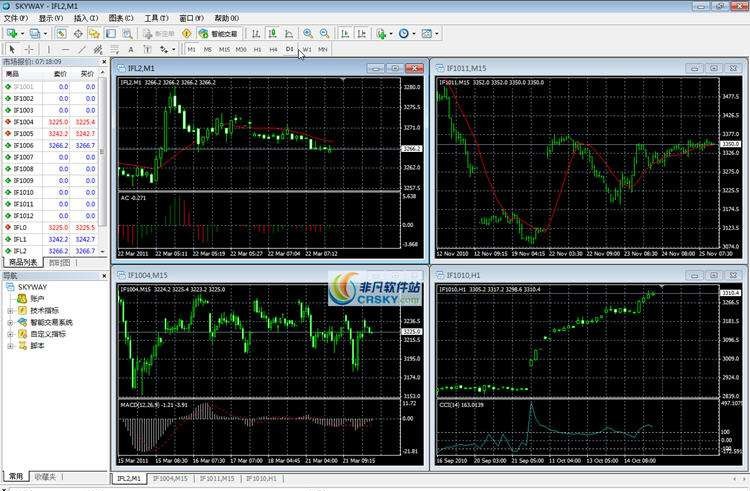
Task: Open the 工具 menu
Action: point(156,18)
